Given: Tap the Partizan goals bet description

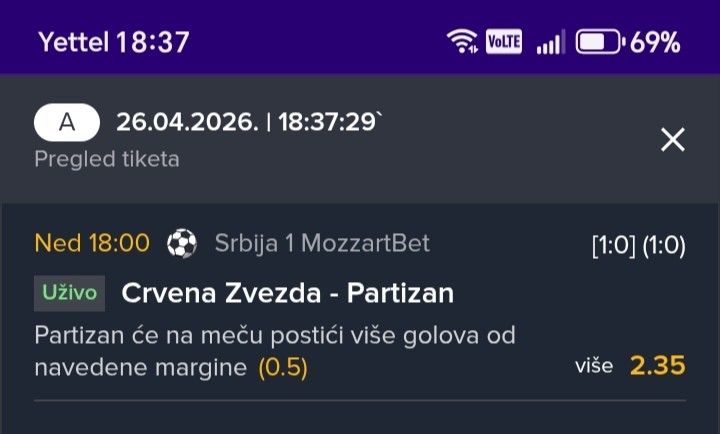Looking at the screenshot, I should tap(274, 336).
